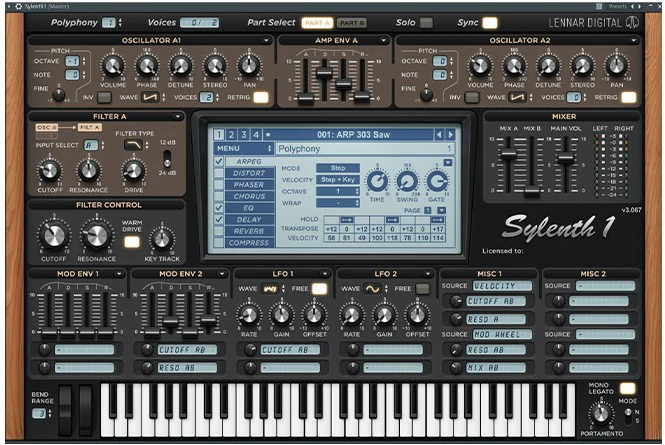Go to the previous preset arrow
Viewport: 665px width, 445px height.
[439, 134]
